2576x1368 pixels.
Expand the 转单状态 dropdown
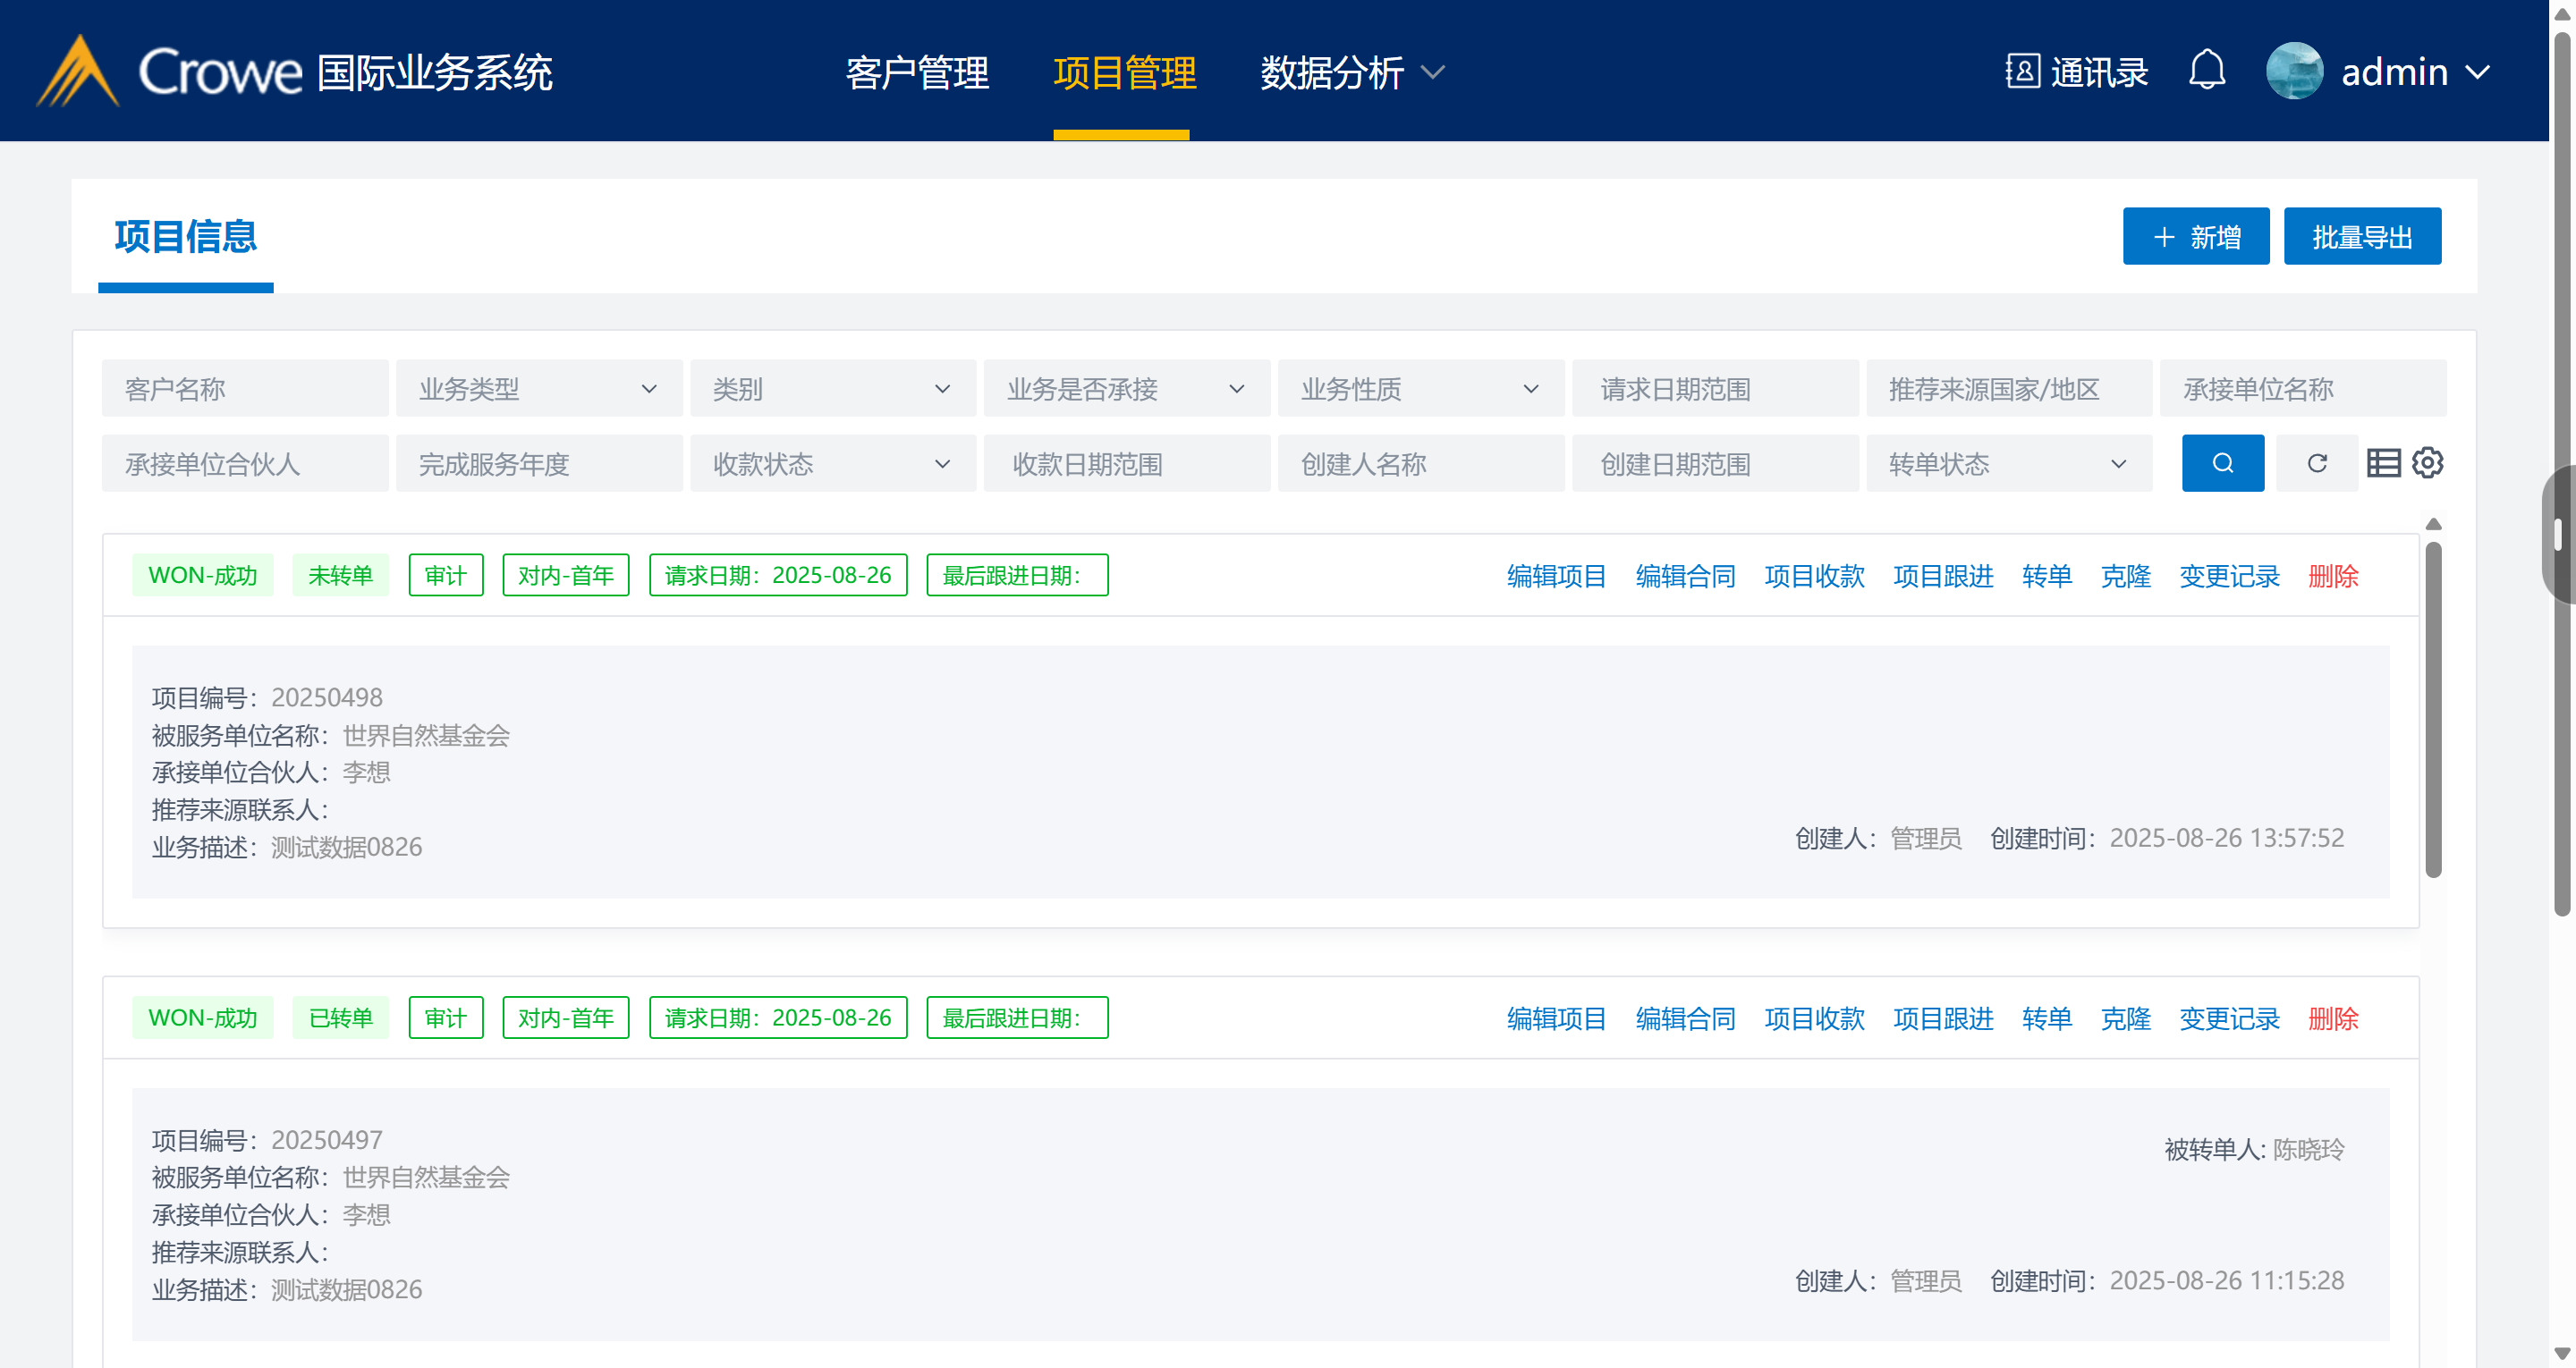(x=2008, y=463)
